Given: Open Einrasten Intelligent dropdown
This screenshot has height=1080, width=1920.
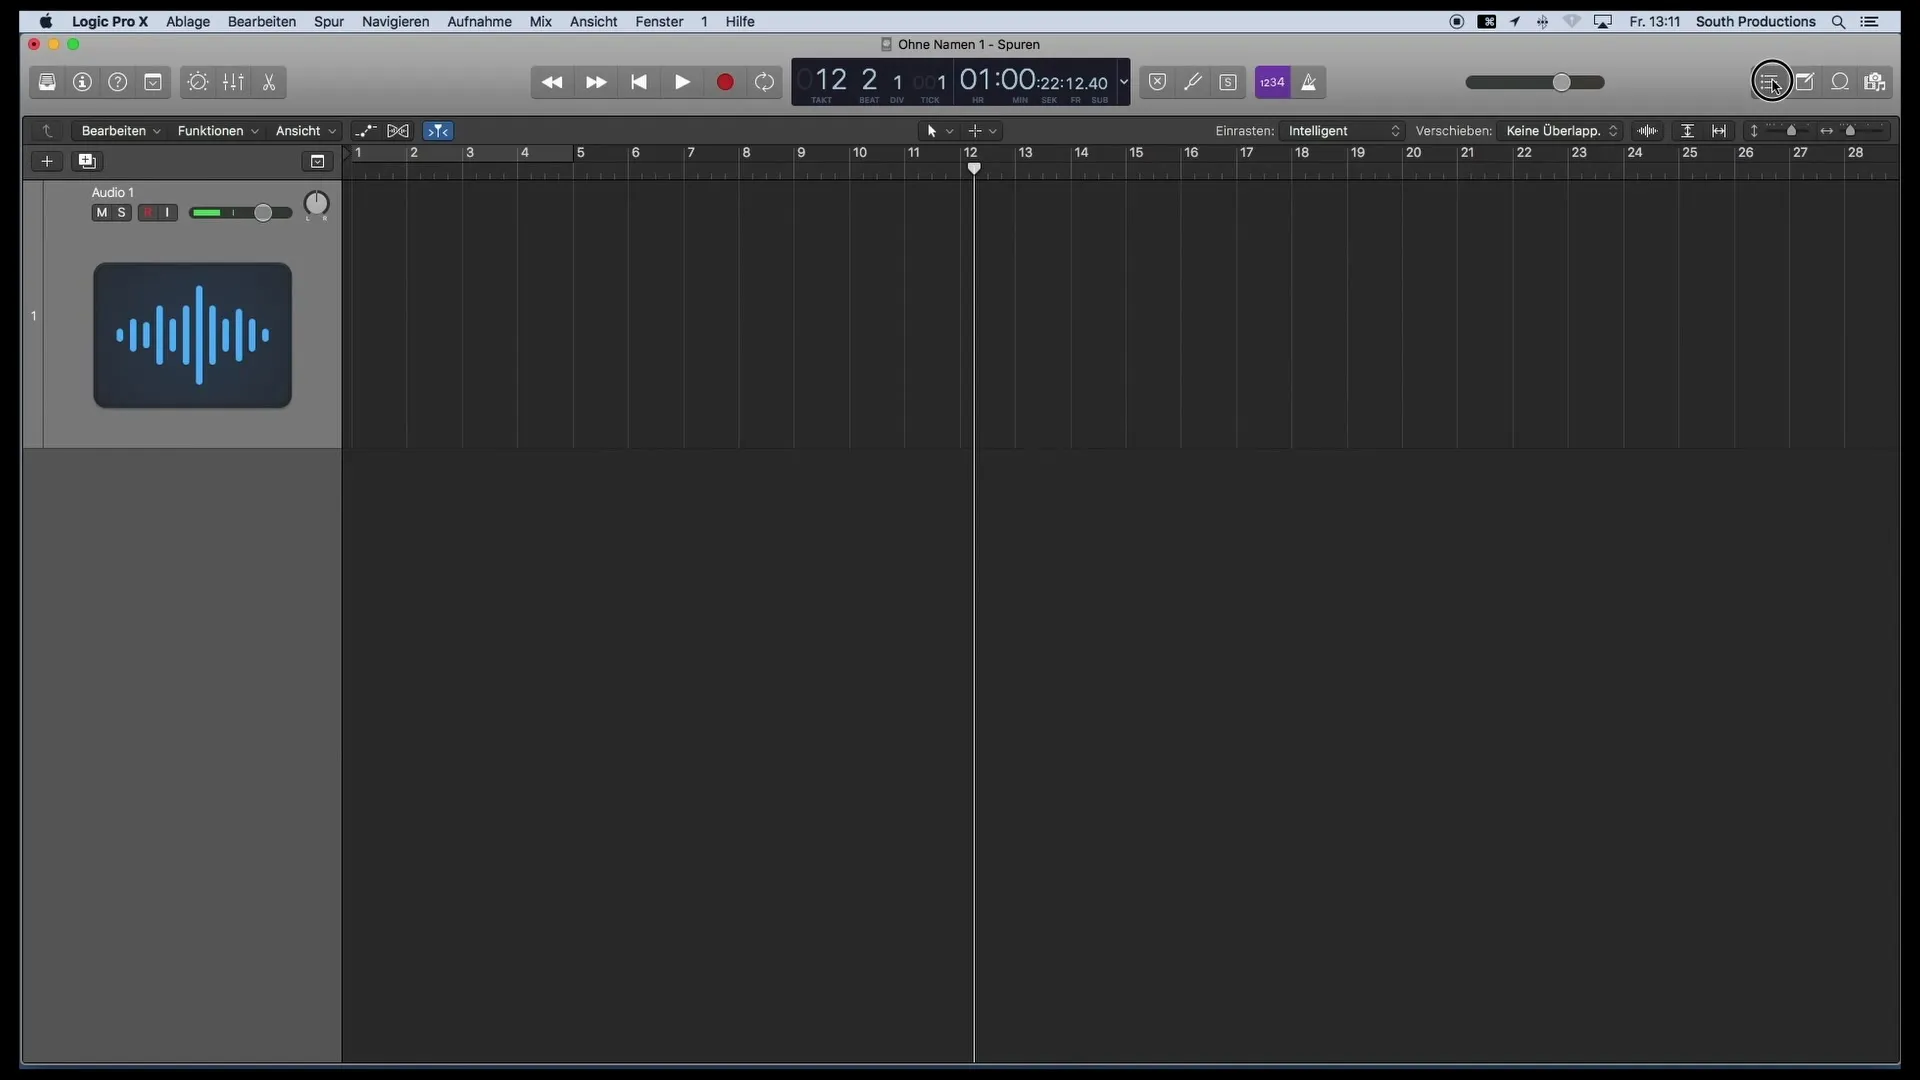Looking at the screenshot, I should point(1343,131).
